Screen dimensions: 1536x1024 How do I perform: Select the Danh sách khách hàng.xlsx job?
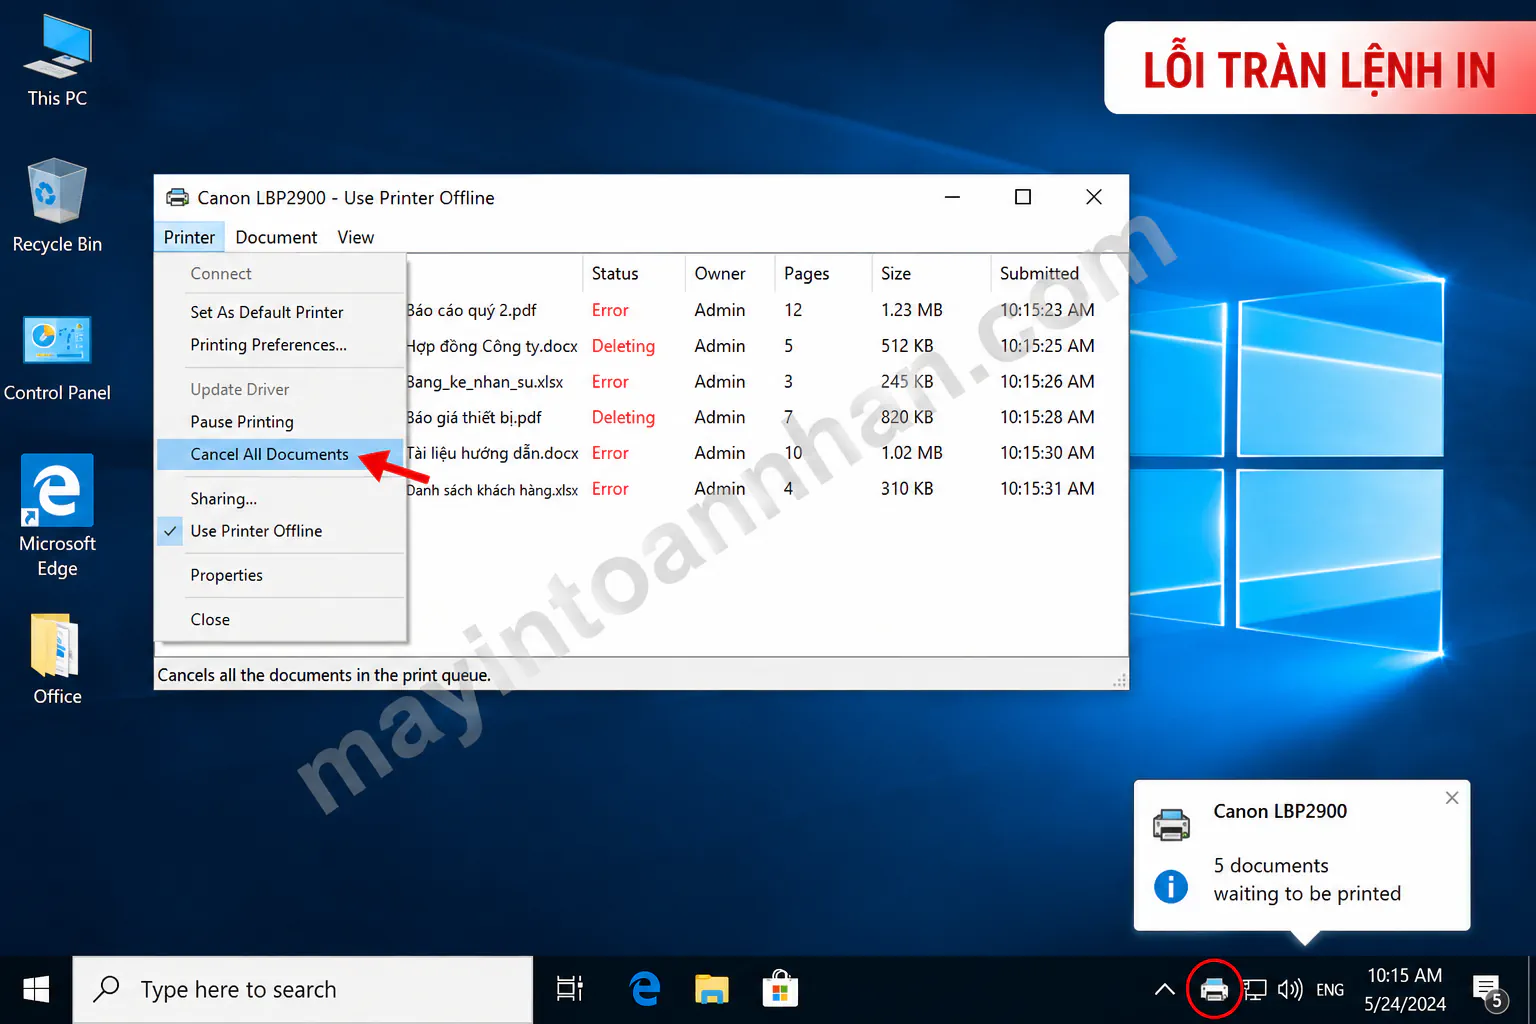point(492,489)
